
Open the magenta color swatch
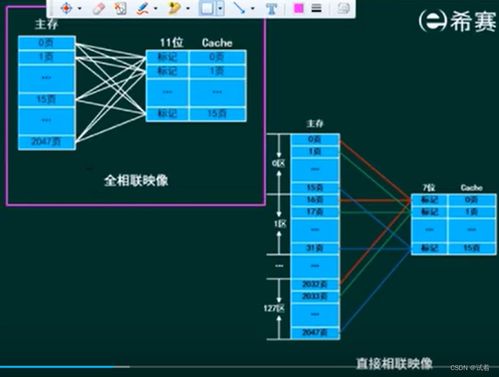298,8
